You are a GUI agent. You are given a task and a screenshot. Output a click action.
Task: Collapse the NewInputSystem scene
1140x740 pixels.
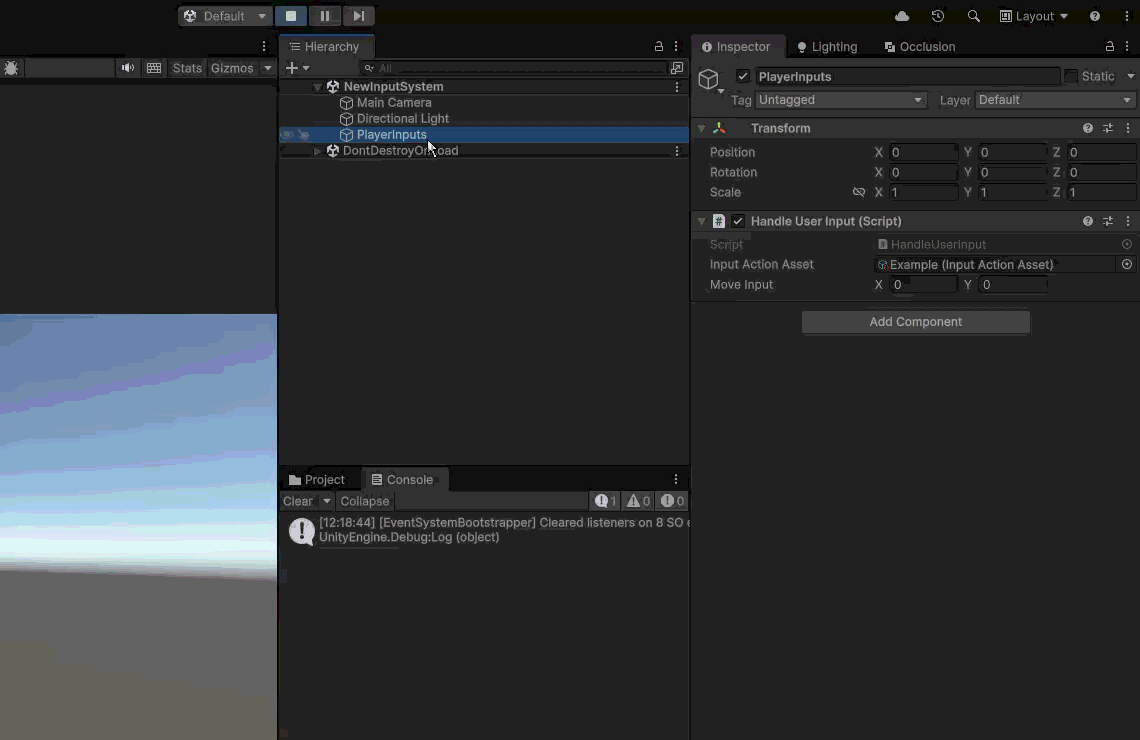[x=318, y=87]
